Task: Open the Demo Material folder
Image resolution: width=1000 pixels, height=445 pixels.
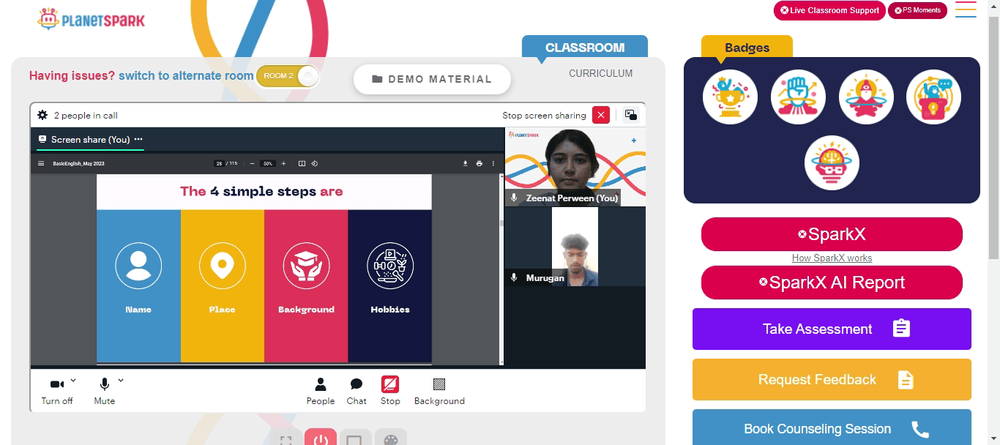Action: pos(432,79)
